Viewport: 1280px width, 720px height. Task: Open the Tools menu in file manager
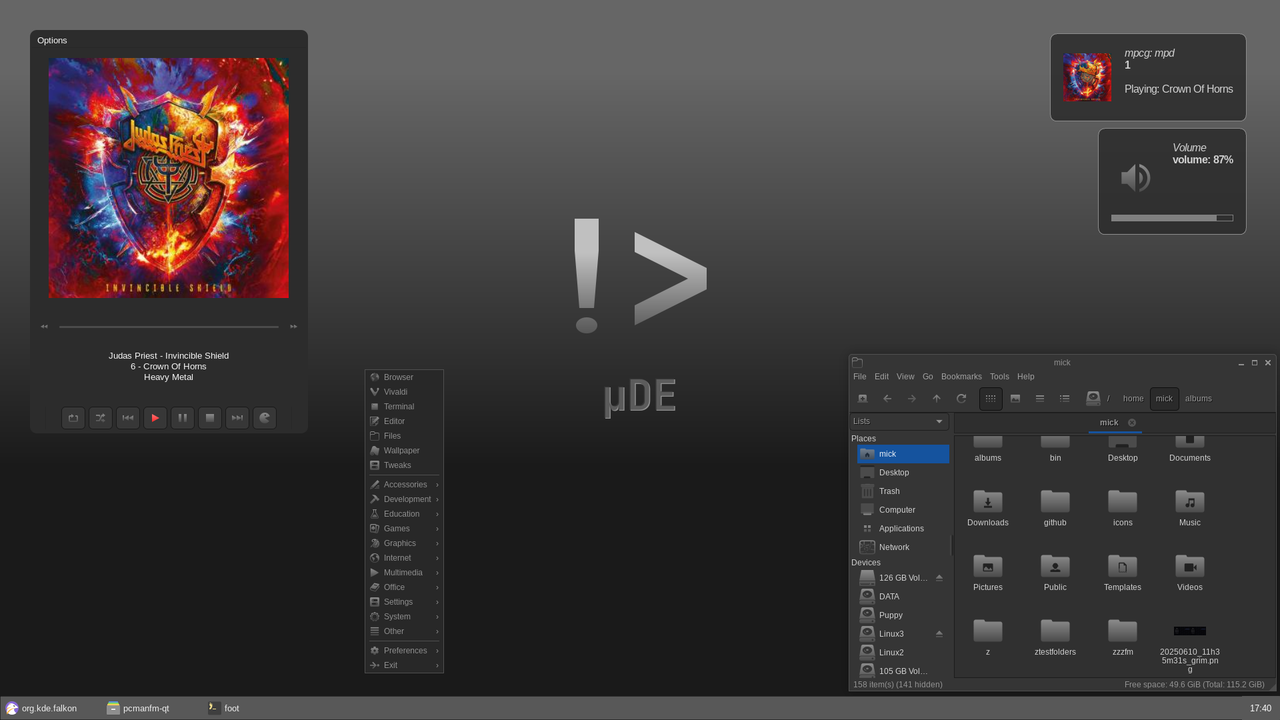point(999,376)
